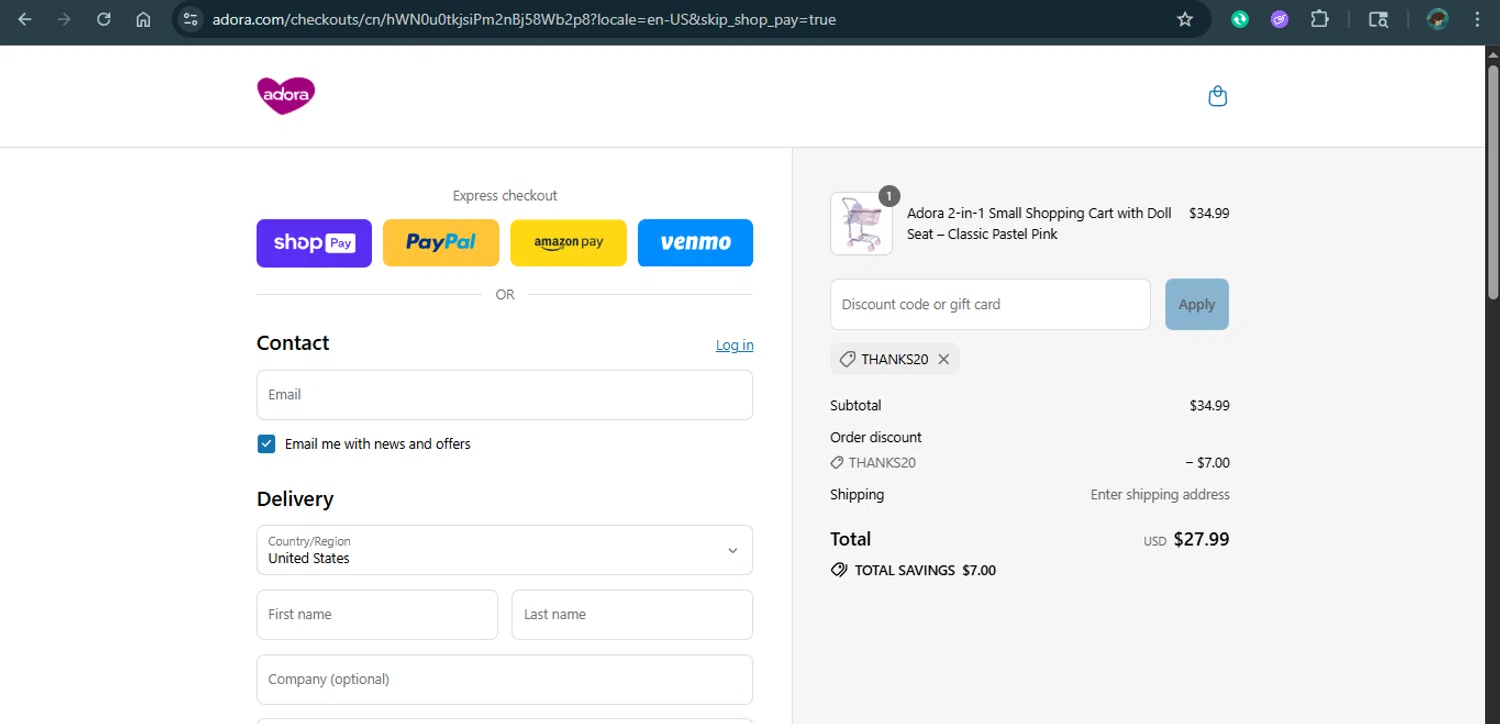Image resolution: width=1500 pixels, height=724 pixels.
Task: Pay with Amazon Pay
Action: click(568, 243)
